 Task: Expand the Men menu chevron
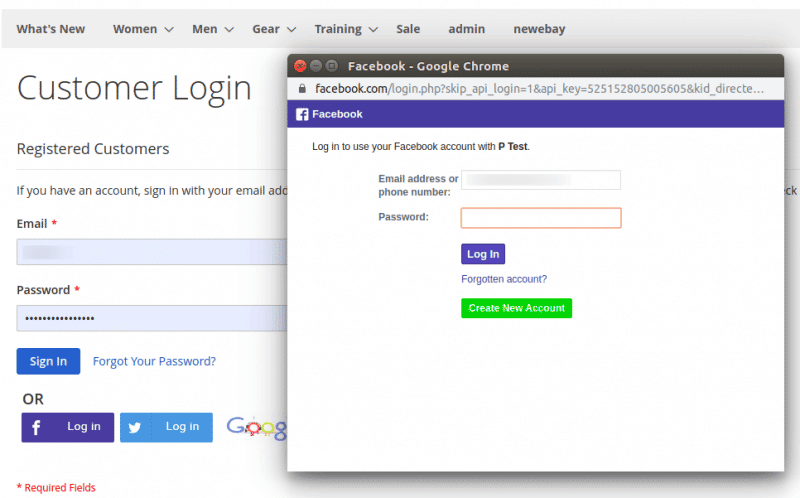(230, 30)
